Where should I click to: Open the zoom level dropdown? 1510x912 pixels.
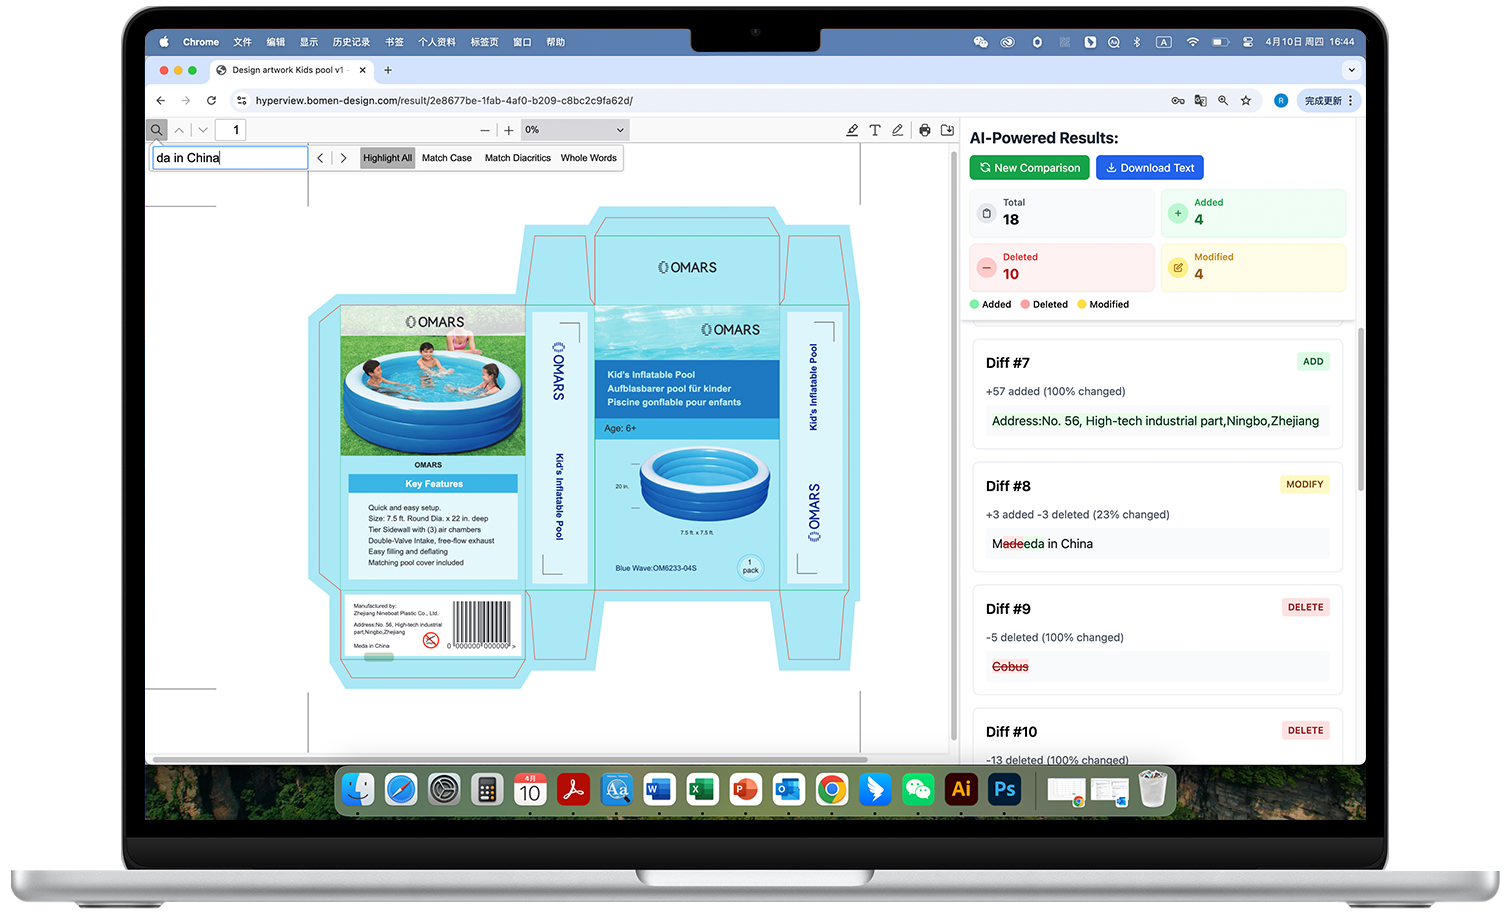pos(575,130)
